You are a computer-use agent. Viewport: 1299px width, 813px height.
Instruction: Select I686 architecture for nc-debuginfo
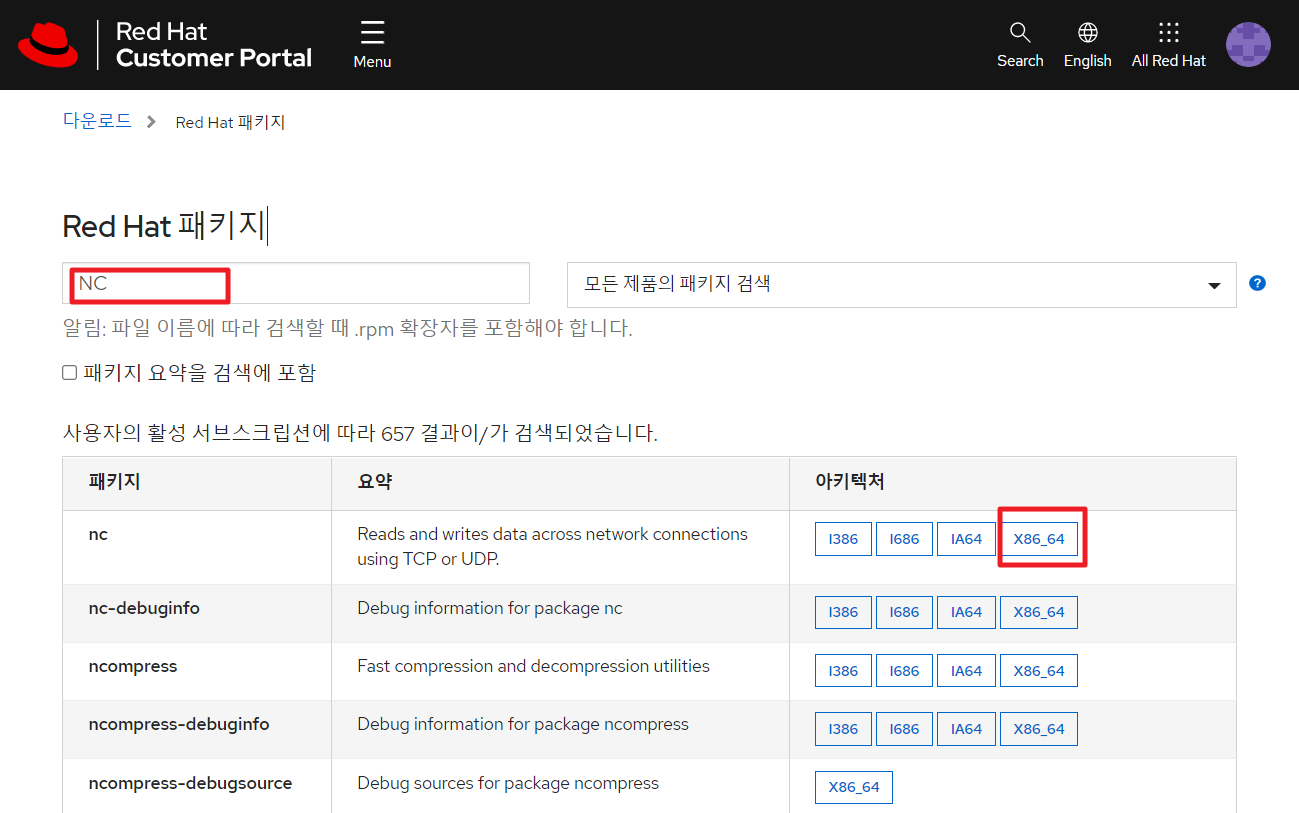tap(904, 612)
